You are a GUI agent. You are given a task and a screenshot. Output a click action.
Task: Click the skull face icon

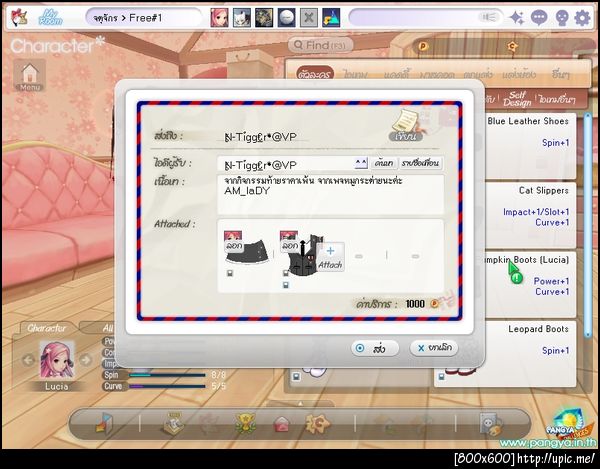[x=561, y=18]
